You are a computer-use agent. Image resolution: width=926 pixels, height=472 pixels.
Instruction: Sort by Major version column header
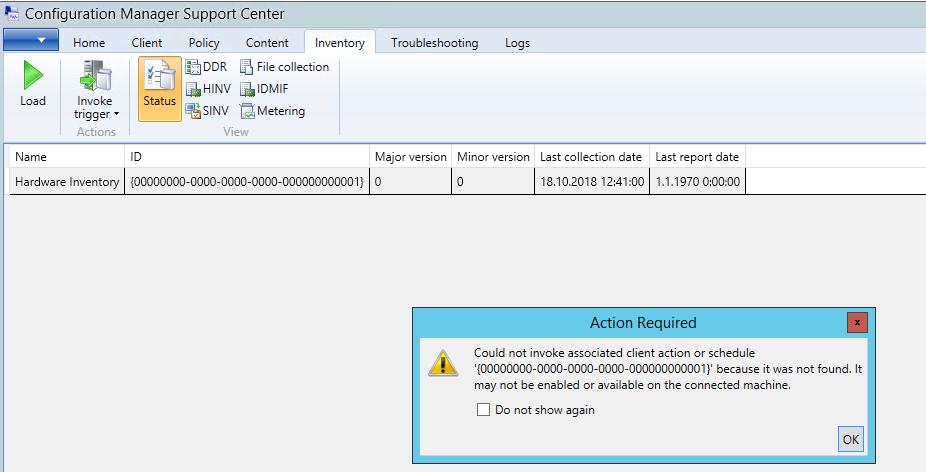point(410,157)
